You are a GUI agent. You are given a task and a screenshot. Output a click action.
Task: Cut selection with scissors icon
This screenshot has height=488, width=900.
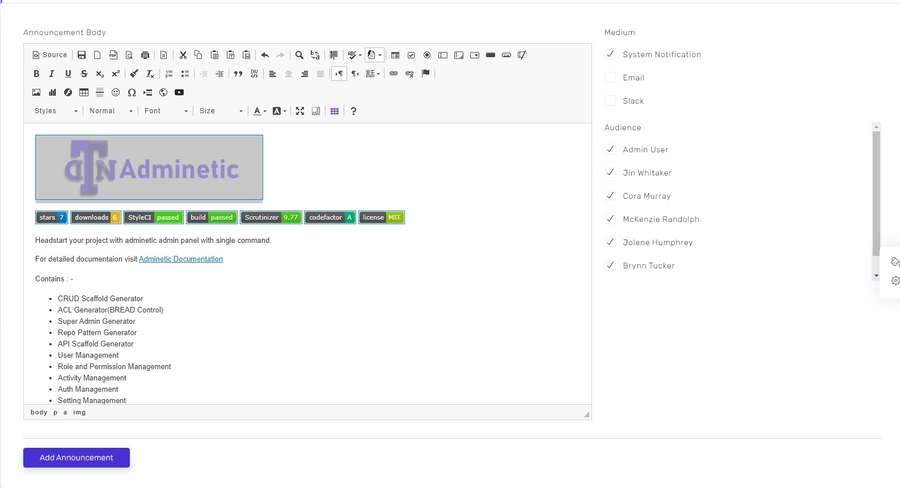tap(183, 55)
